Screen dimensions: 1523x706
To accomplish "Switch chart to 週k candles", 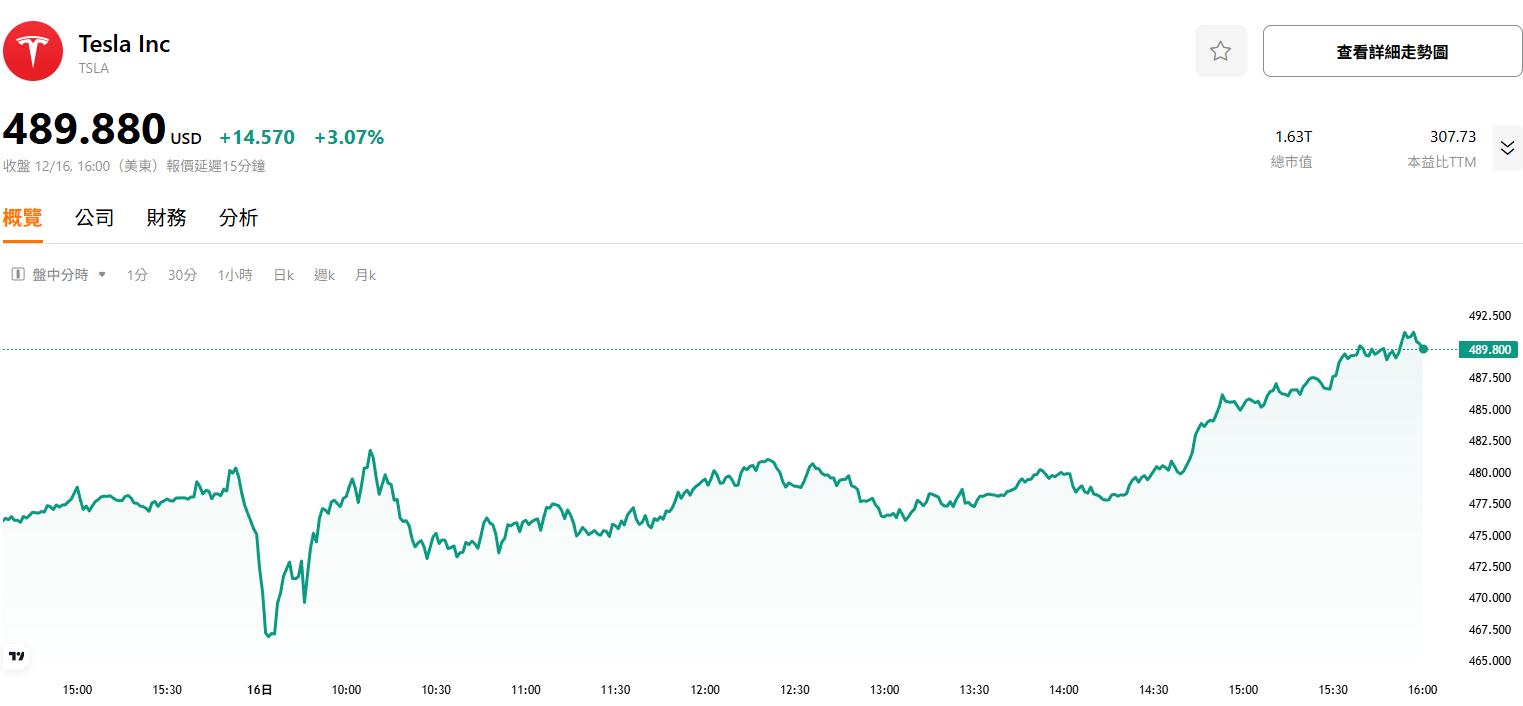I will (324, 274).
